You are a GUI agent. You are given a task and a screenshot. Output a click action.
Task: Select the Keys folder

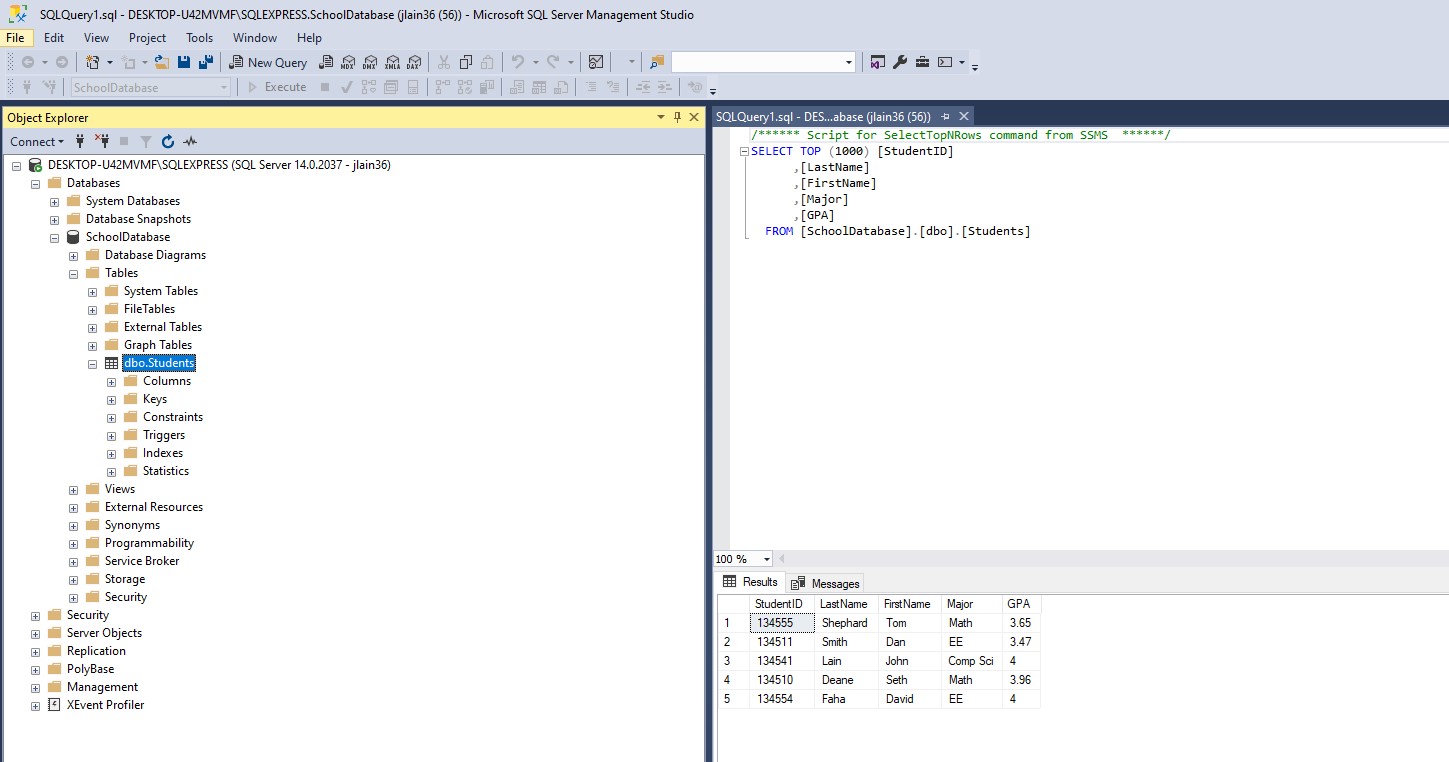pos(155,399)
